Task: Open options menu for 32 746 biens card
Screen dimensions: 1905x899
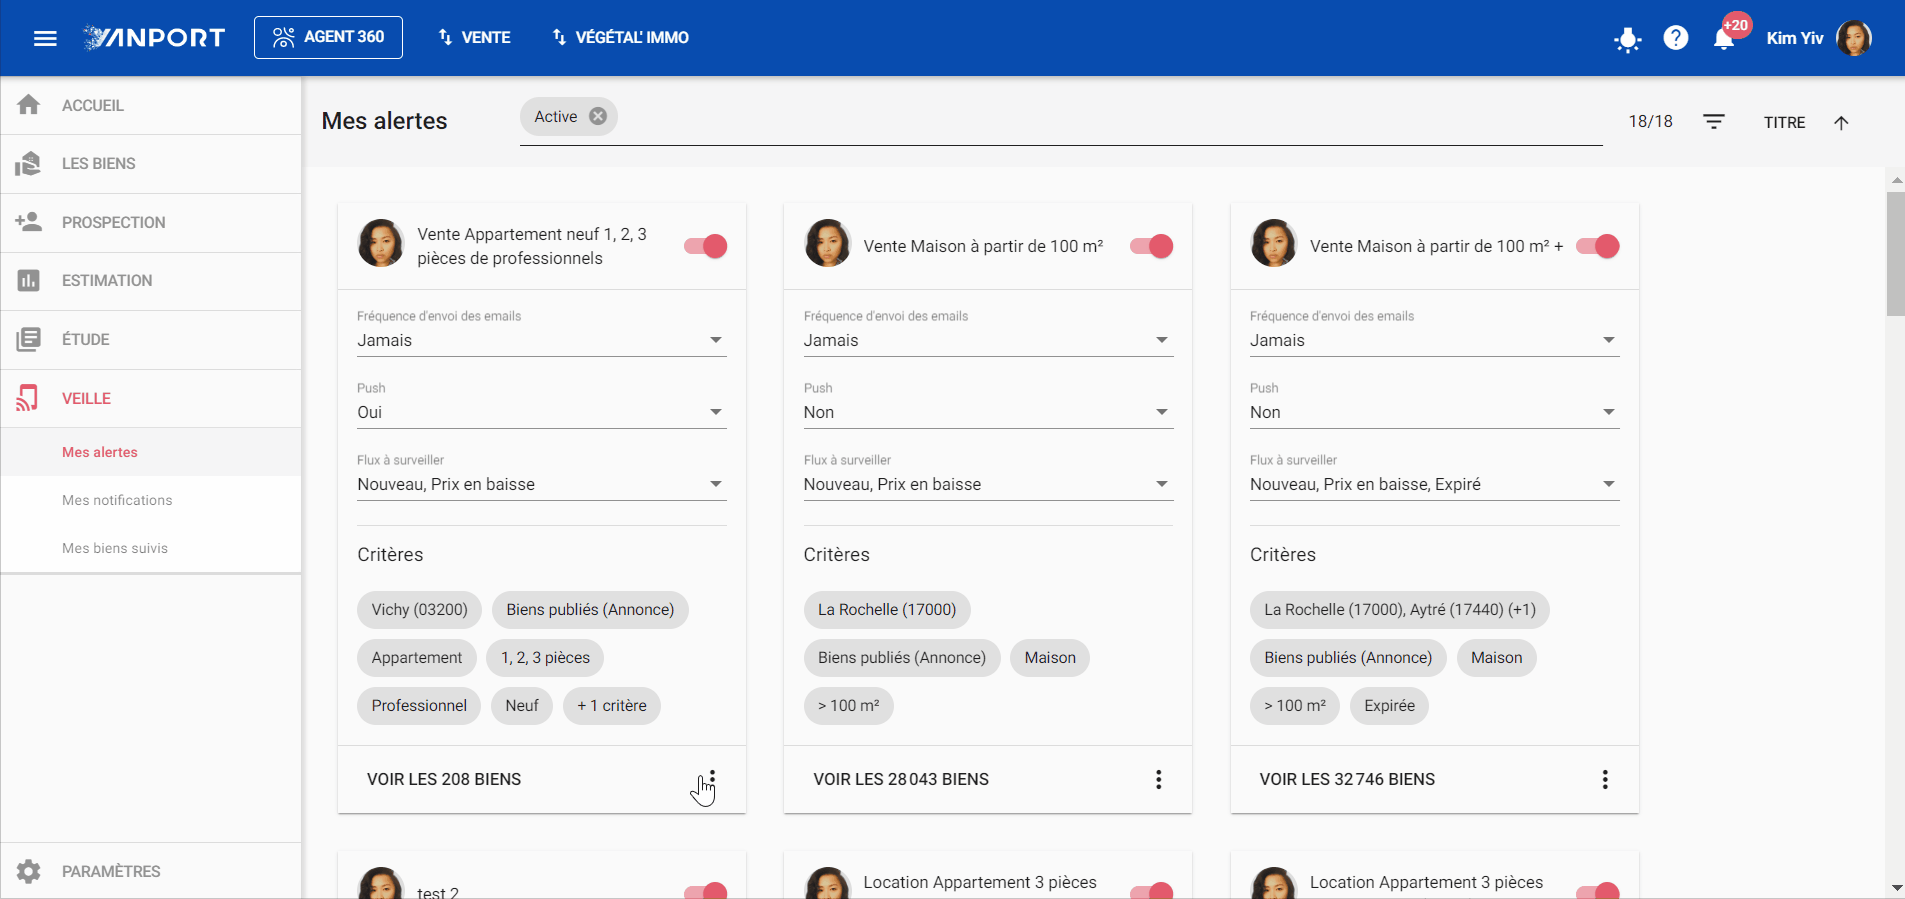Action: pos(1605,779)
